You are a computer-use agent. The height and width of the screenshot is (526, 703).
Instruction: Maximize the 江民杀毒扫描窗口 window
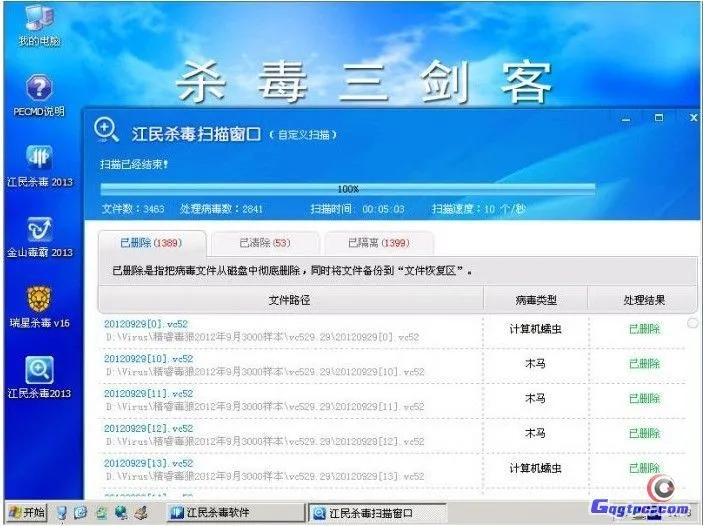tap(659, 118)
